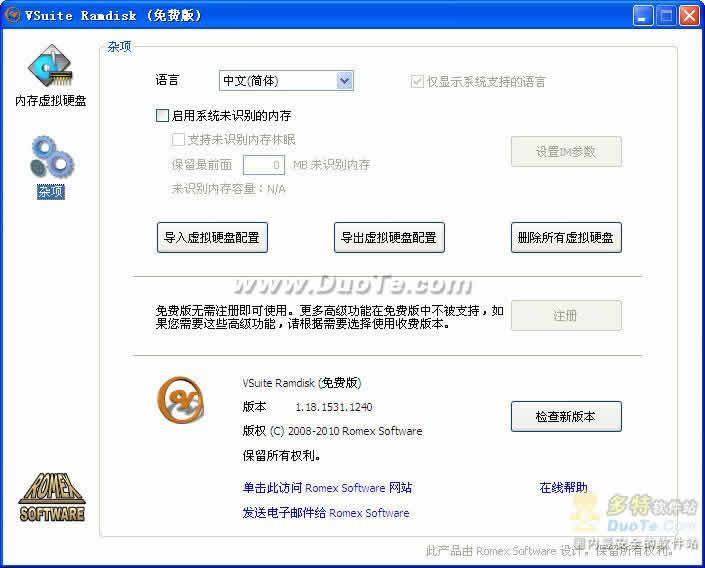The width and height of the screenshot is (705, 568).
Task: Click the Romex Software logo in sidebar
Action: tap(52, 497)
